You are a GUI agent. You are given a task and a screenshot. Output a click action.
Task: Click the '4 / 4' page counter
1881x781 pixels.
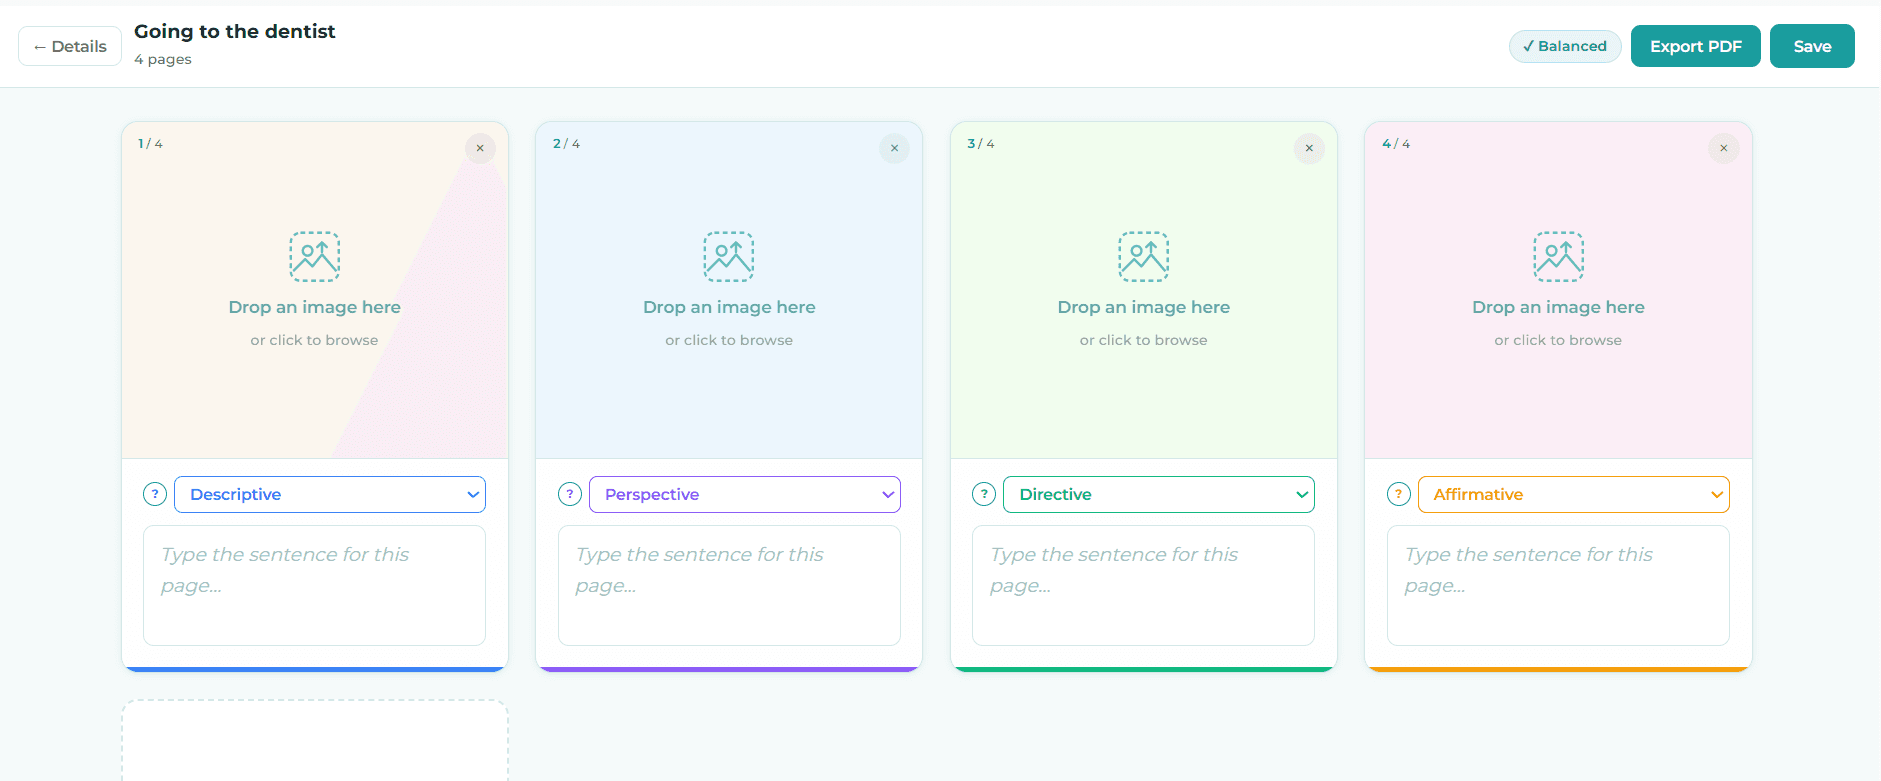(1396, 144)
